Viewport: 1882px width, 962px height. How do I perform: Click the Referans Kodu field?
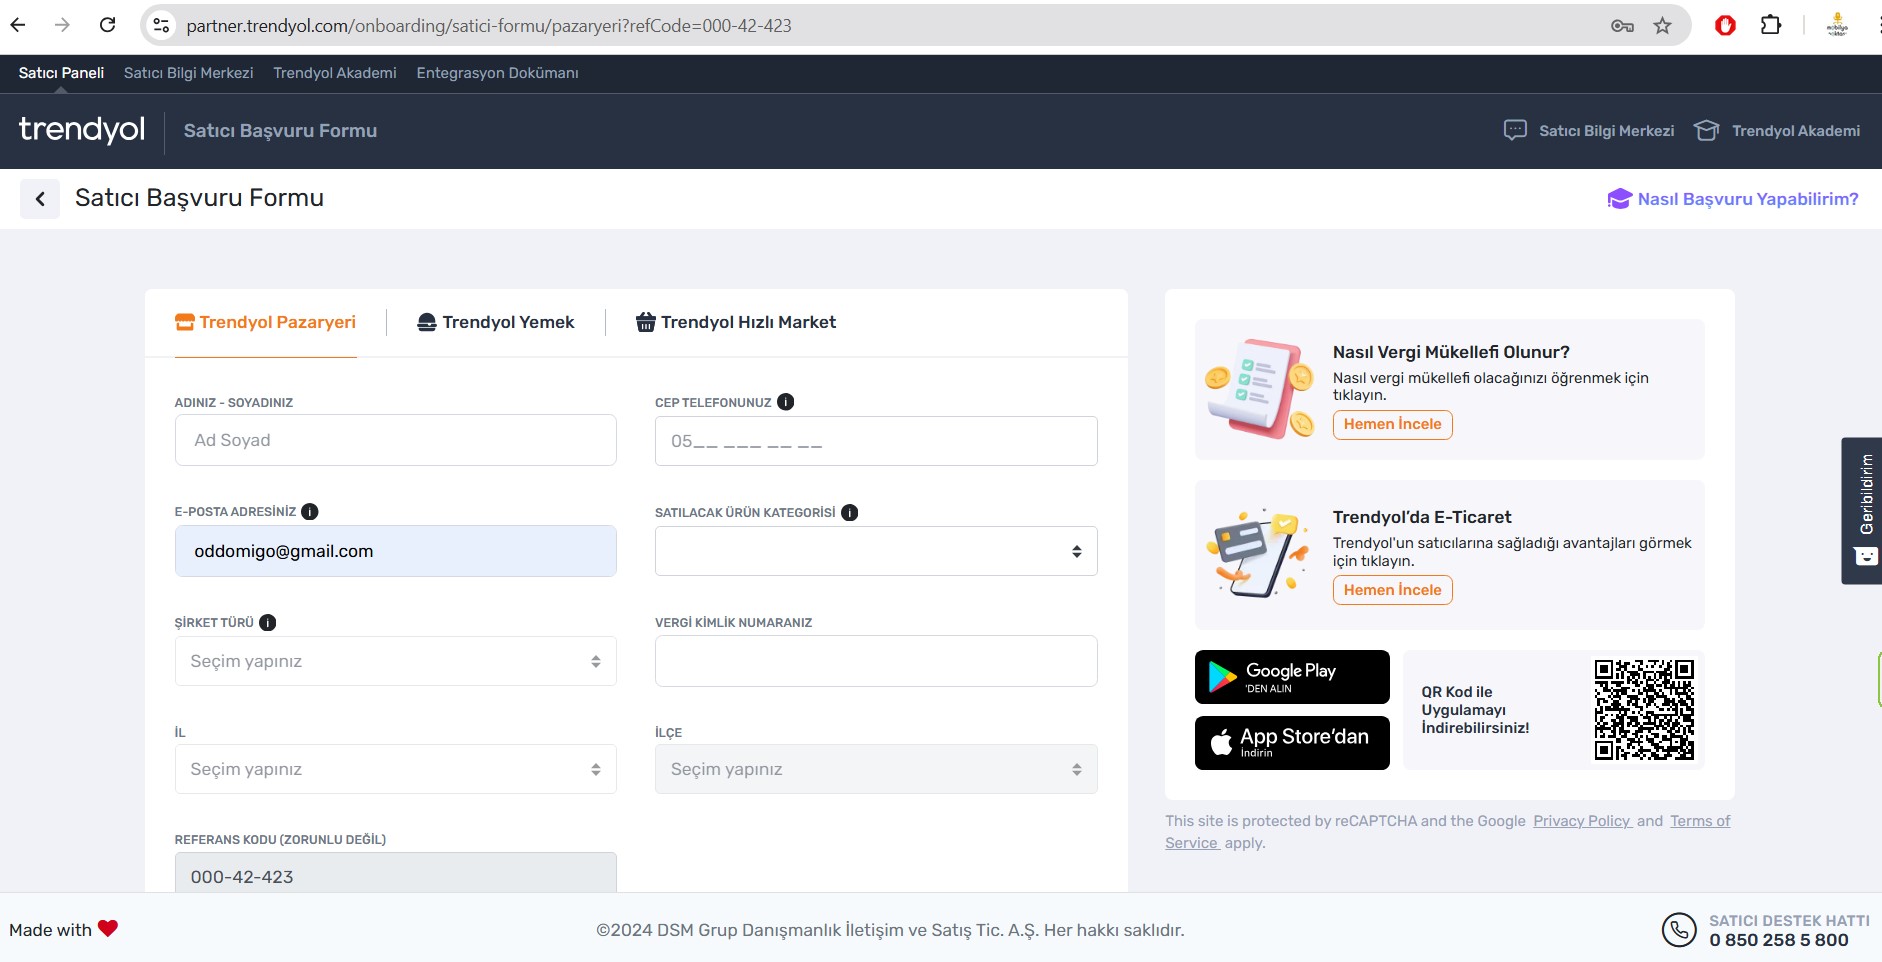396,873
